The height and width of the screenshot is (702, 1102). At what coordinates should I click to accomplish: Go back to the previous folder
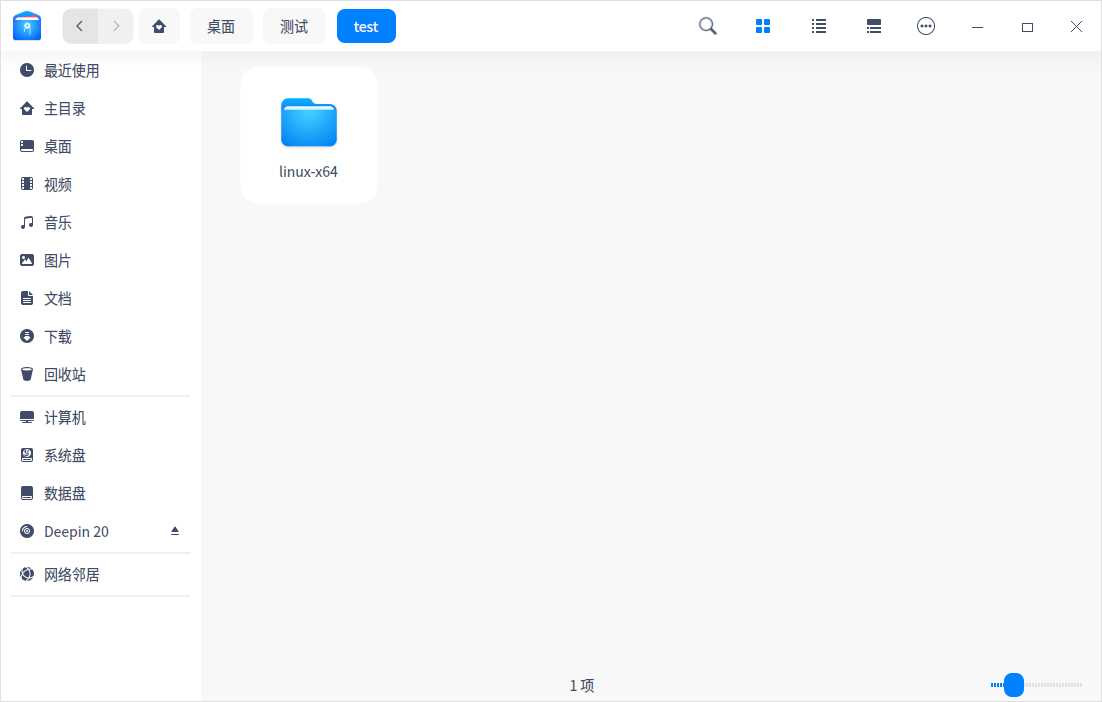[80, 26]
